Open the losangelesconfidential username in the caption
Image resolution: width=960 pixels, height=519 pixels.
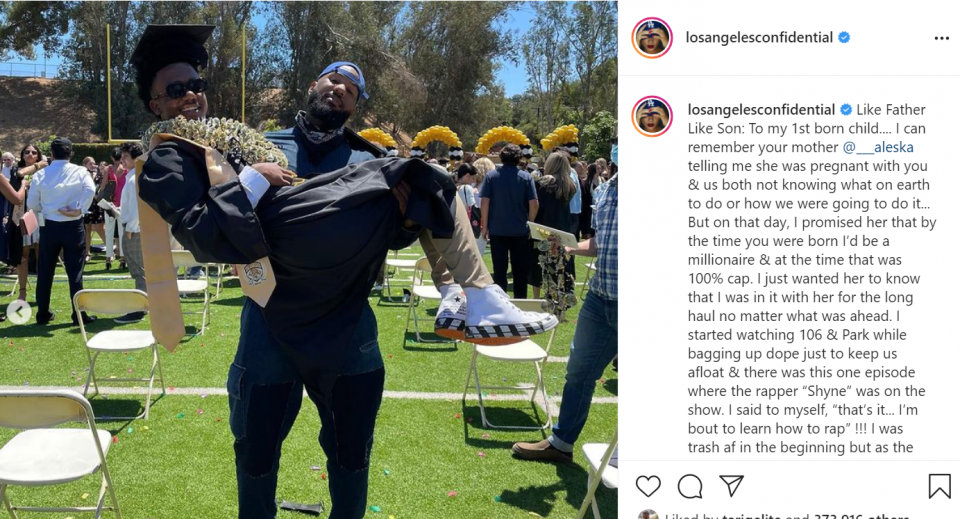tap(761, 110)
